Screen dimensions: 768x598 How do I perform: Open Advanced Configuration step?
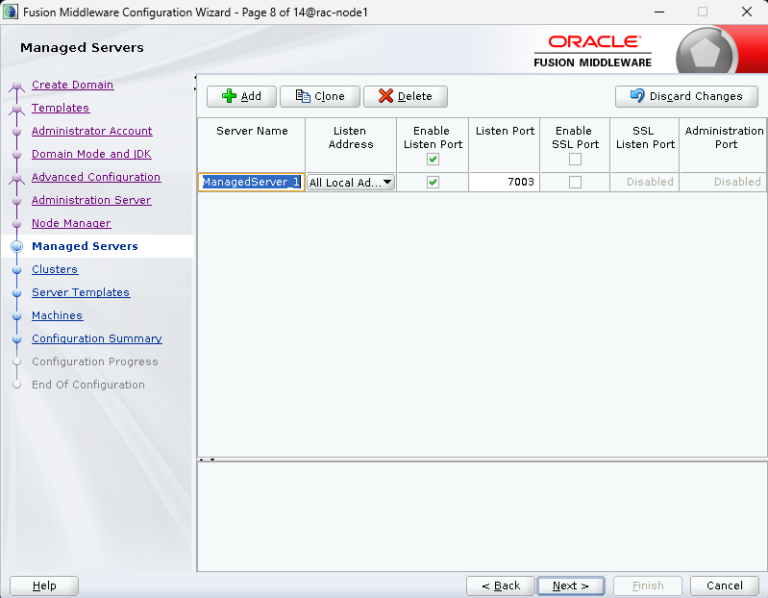(96, 177)
